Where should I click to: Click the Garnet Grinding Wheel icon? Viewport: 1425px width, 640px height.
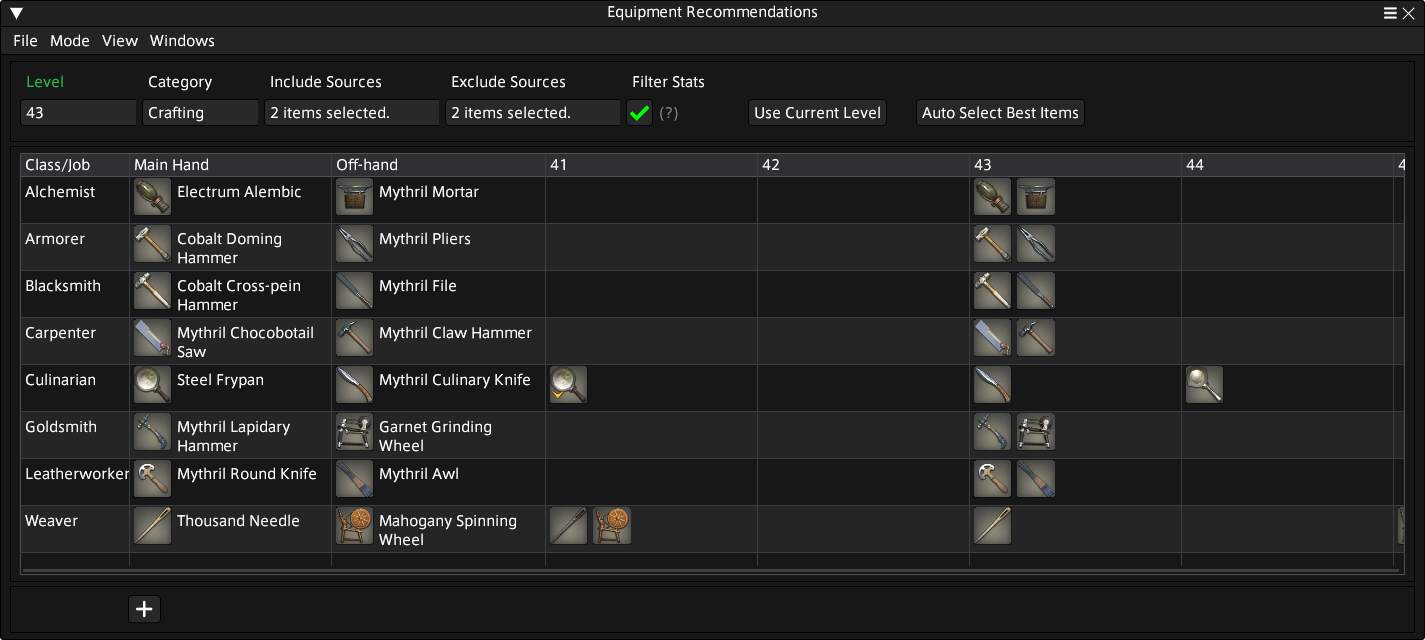(x=354, y=431)
